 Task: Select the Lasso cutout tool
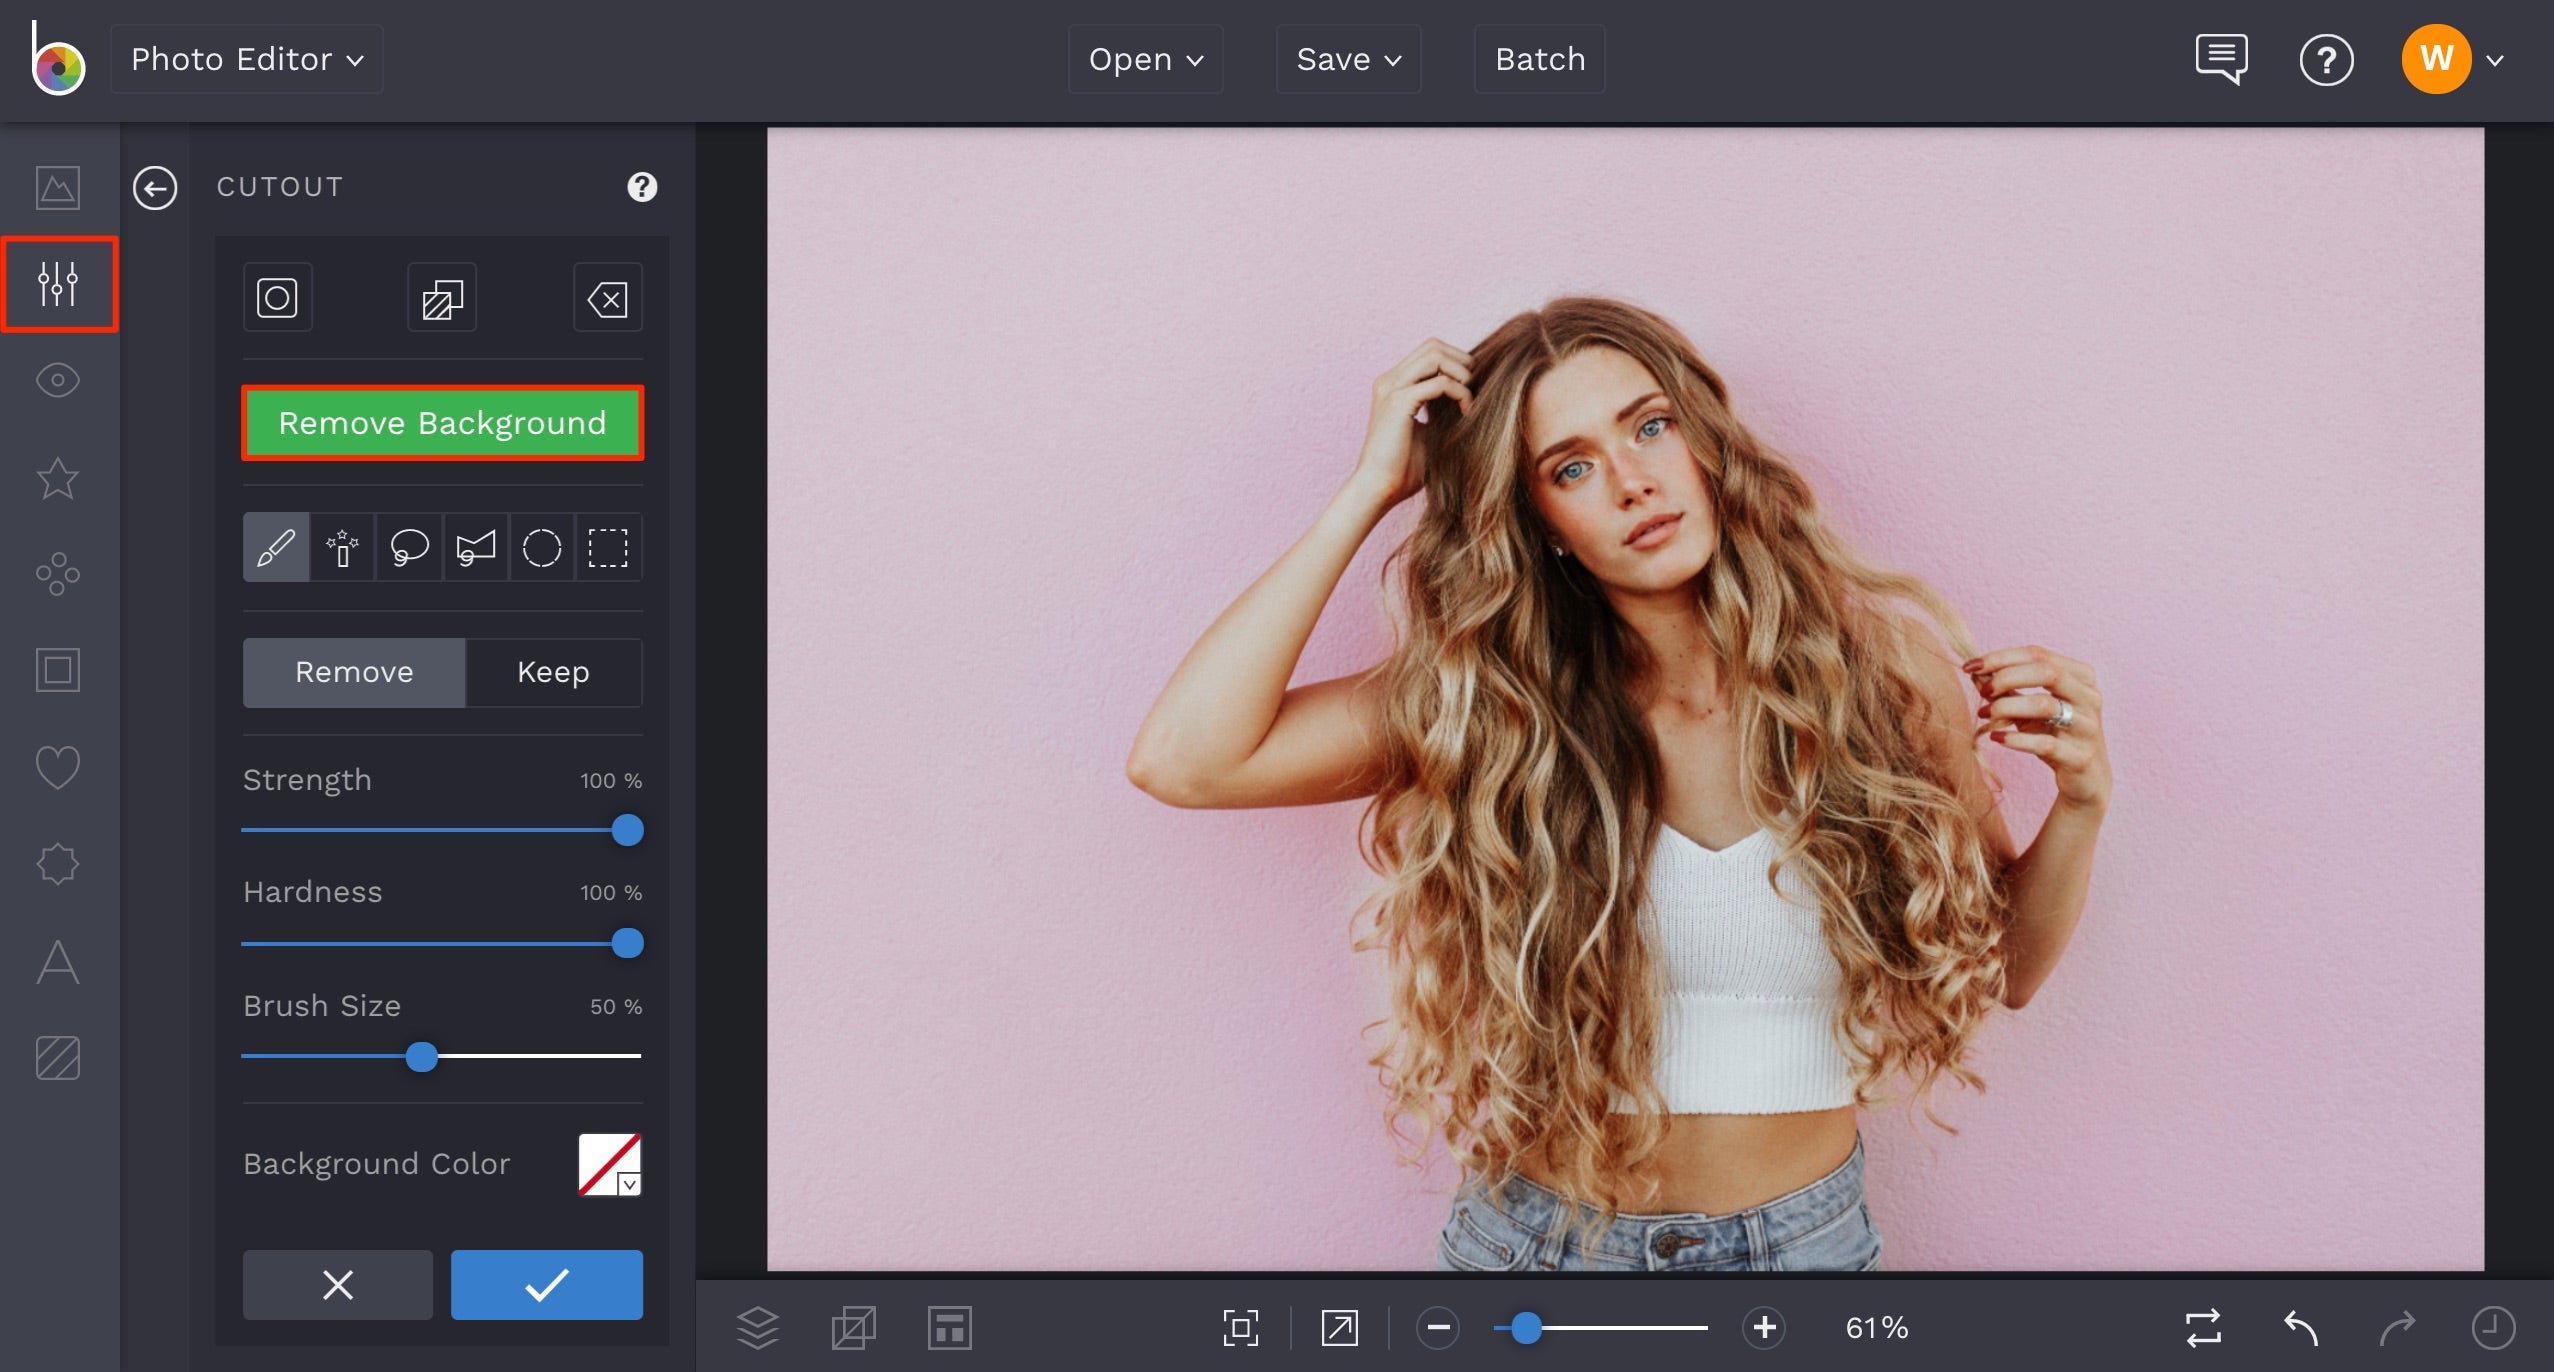[x=408, y=547]
